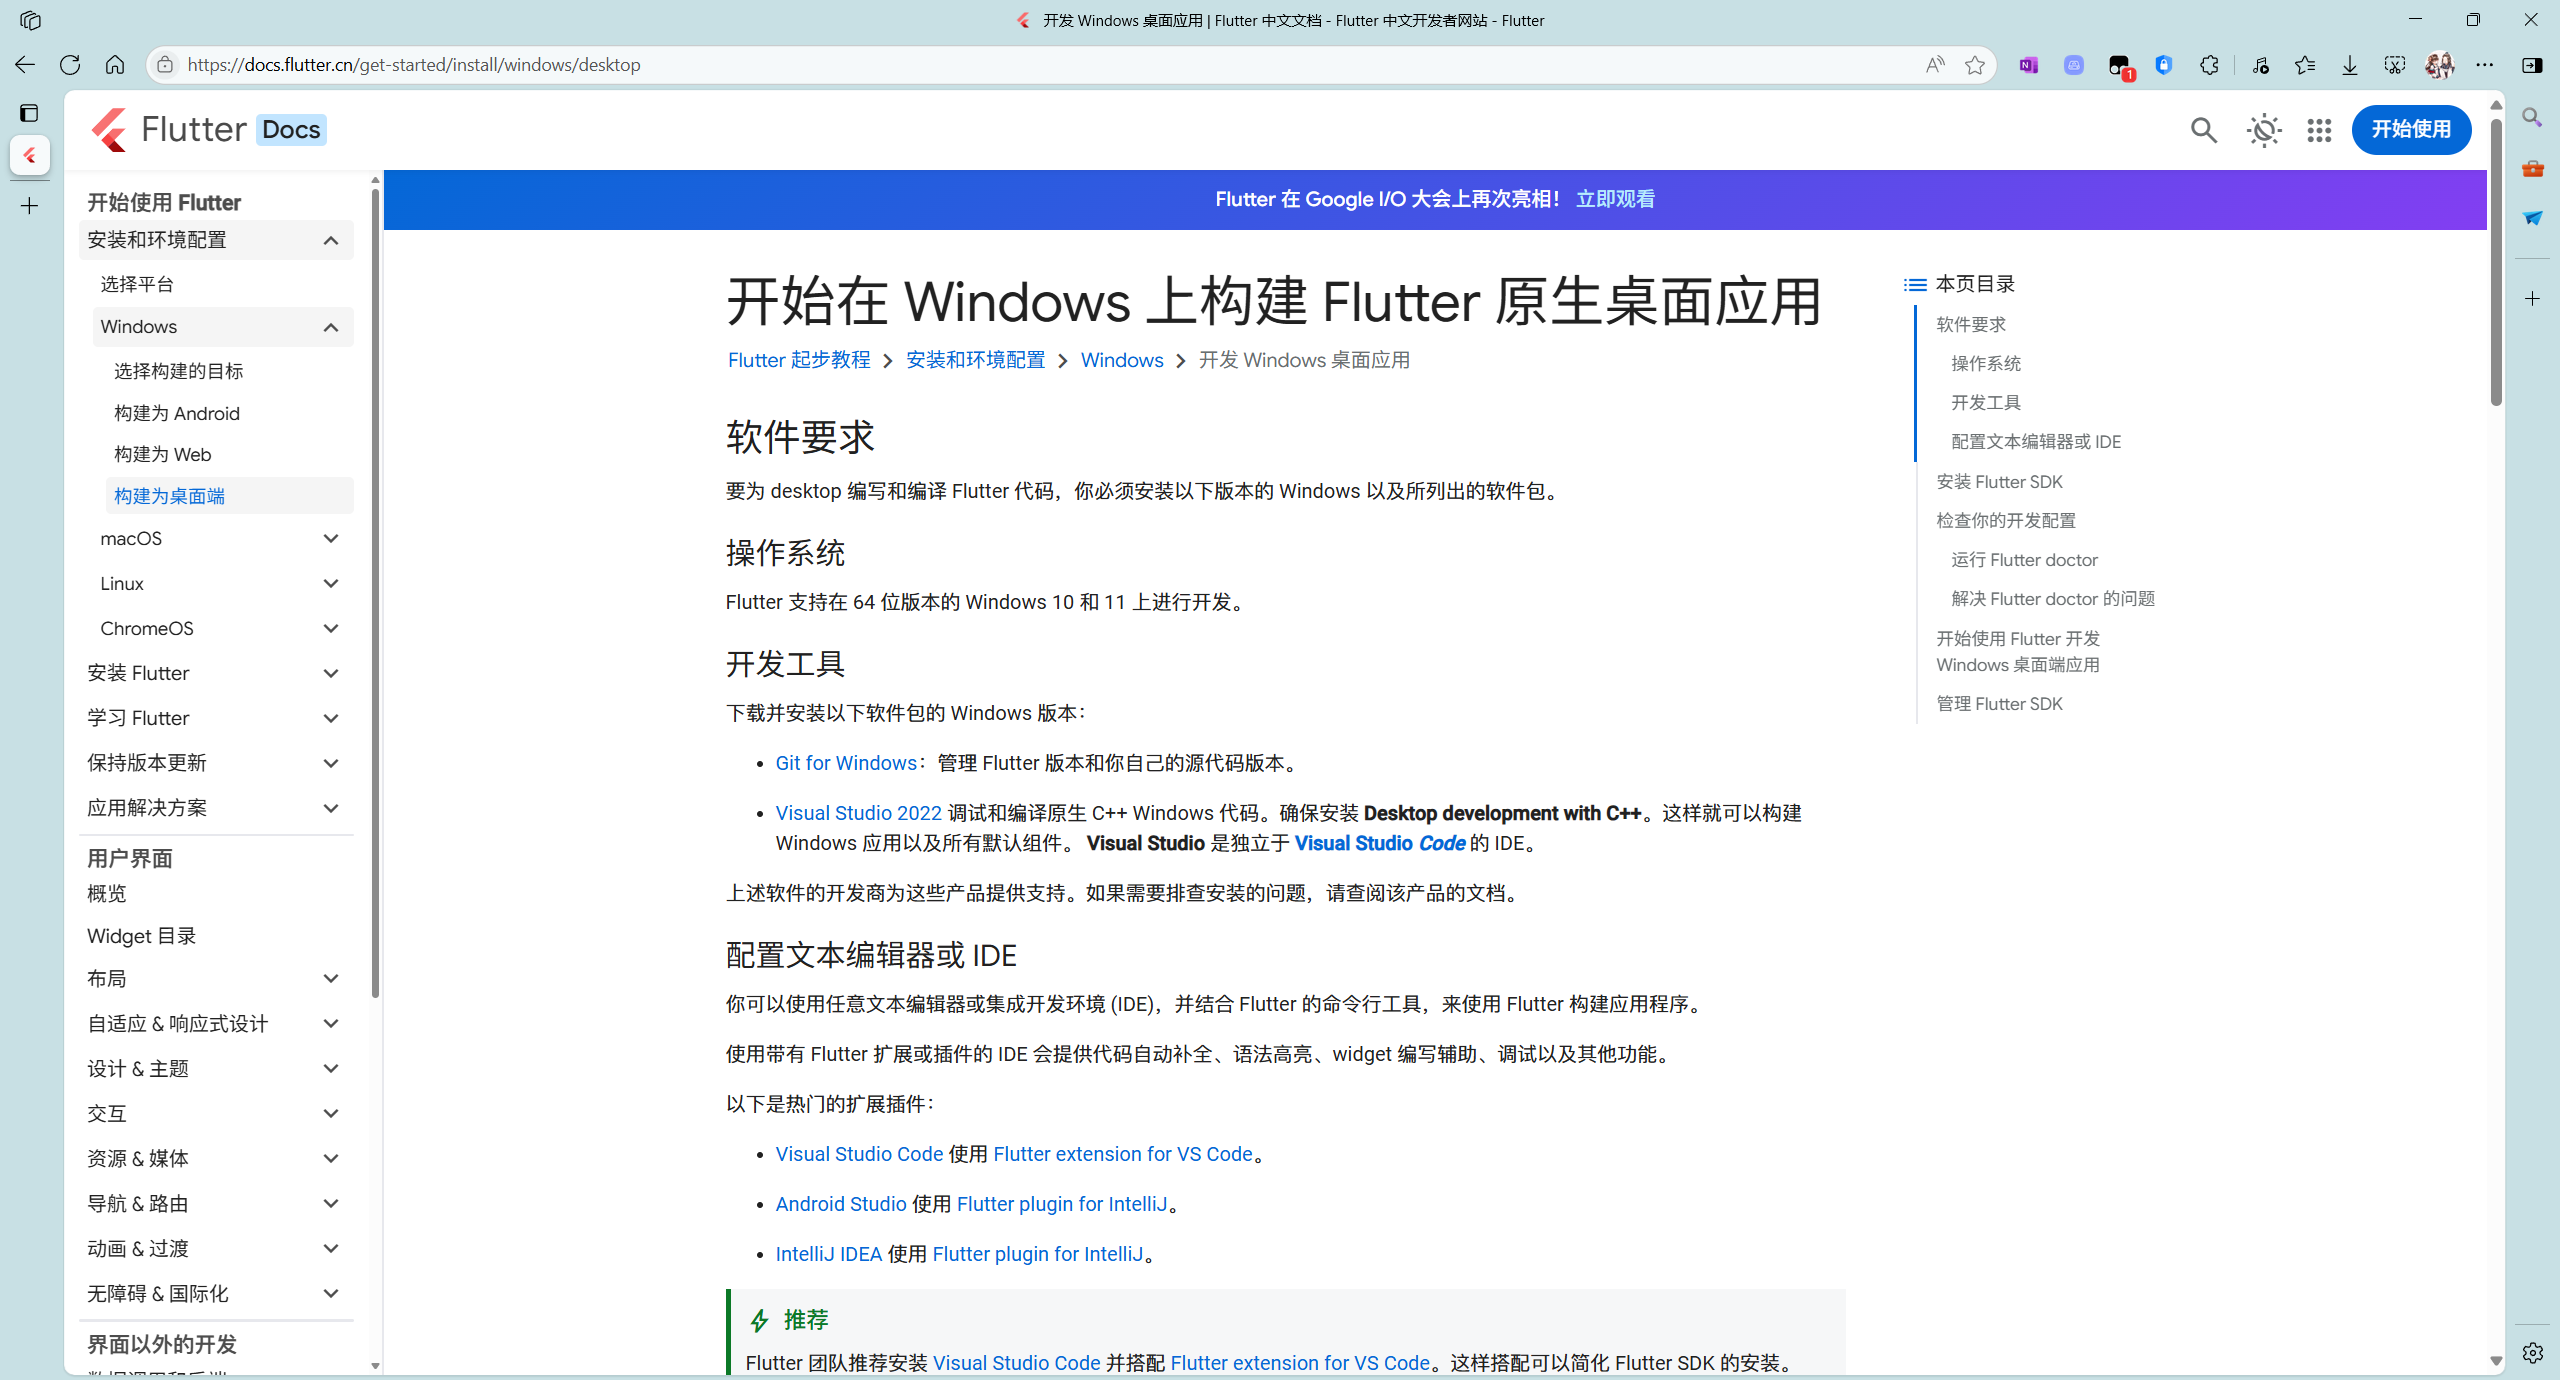Click breadcrumb 安装和环境配置

click(x=975, y=360)
